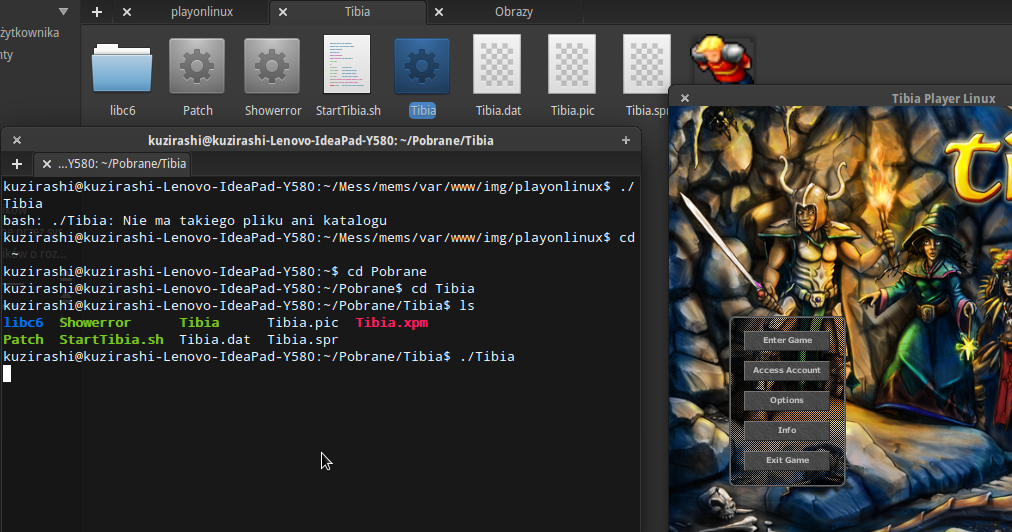Open the libc6 folder icon
1012x532 pixels.
tap(122, 67)
